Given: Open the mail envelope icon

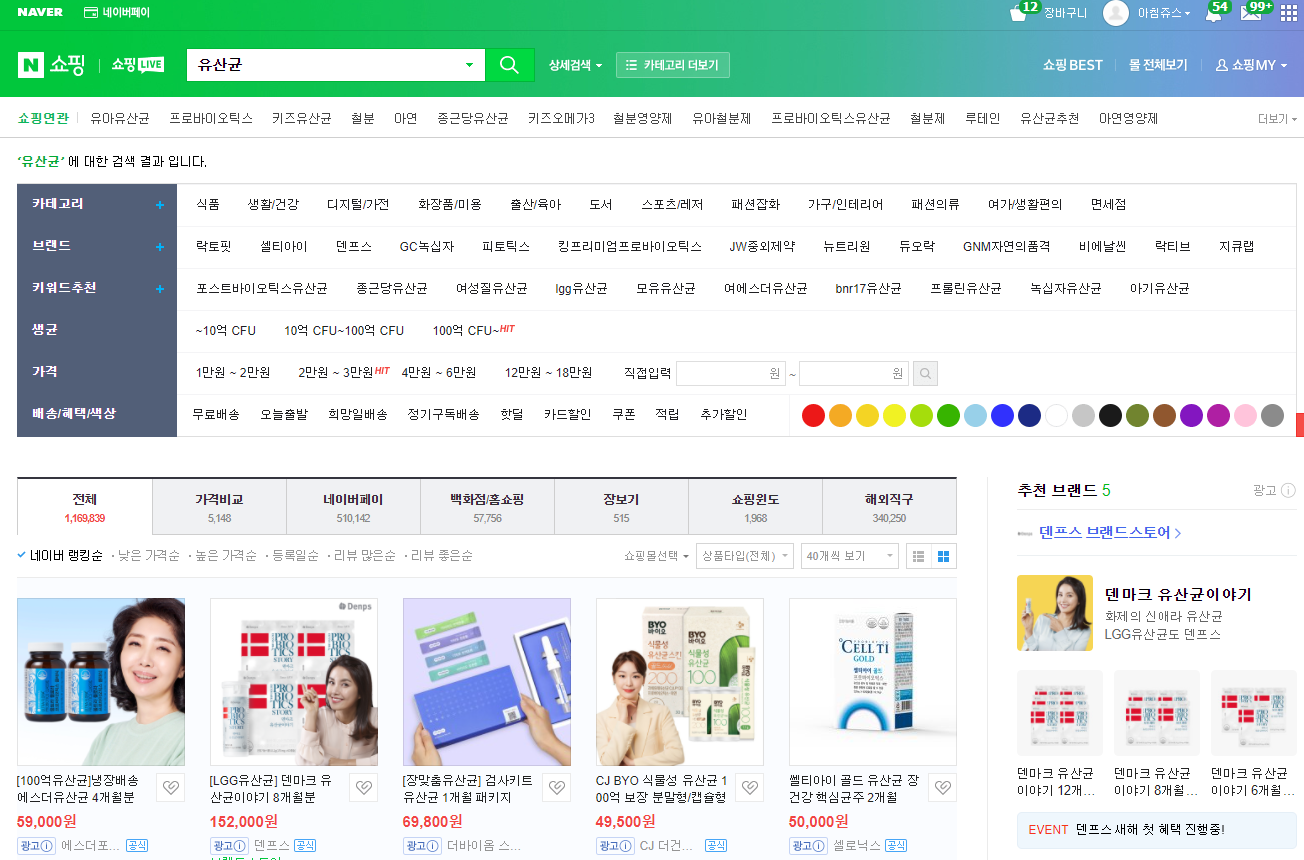Looking at the screenshot, I should (x=1250, y=13).
